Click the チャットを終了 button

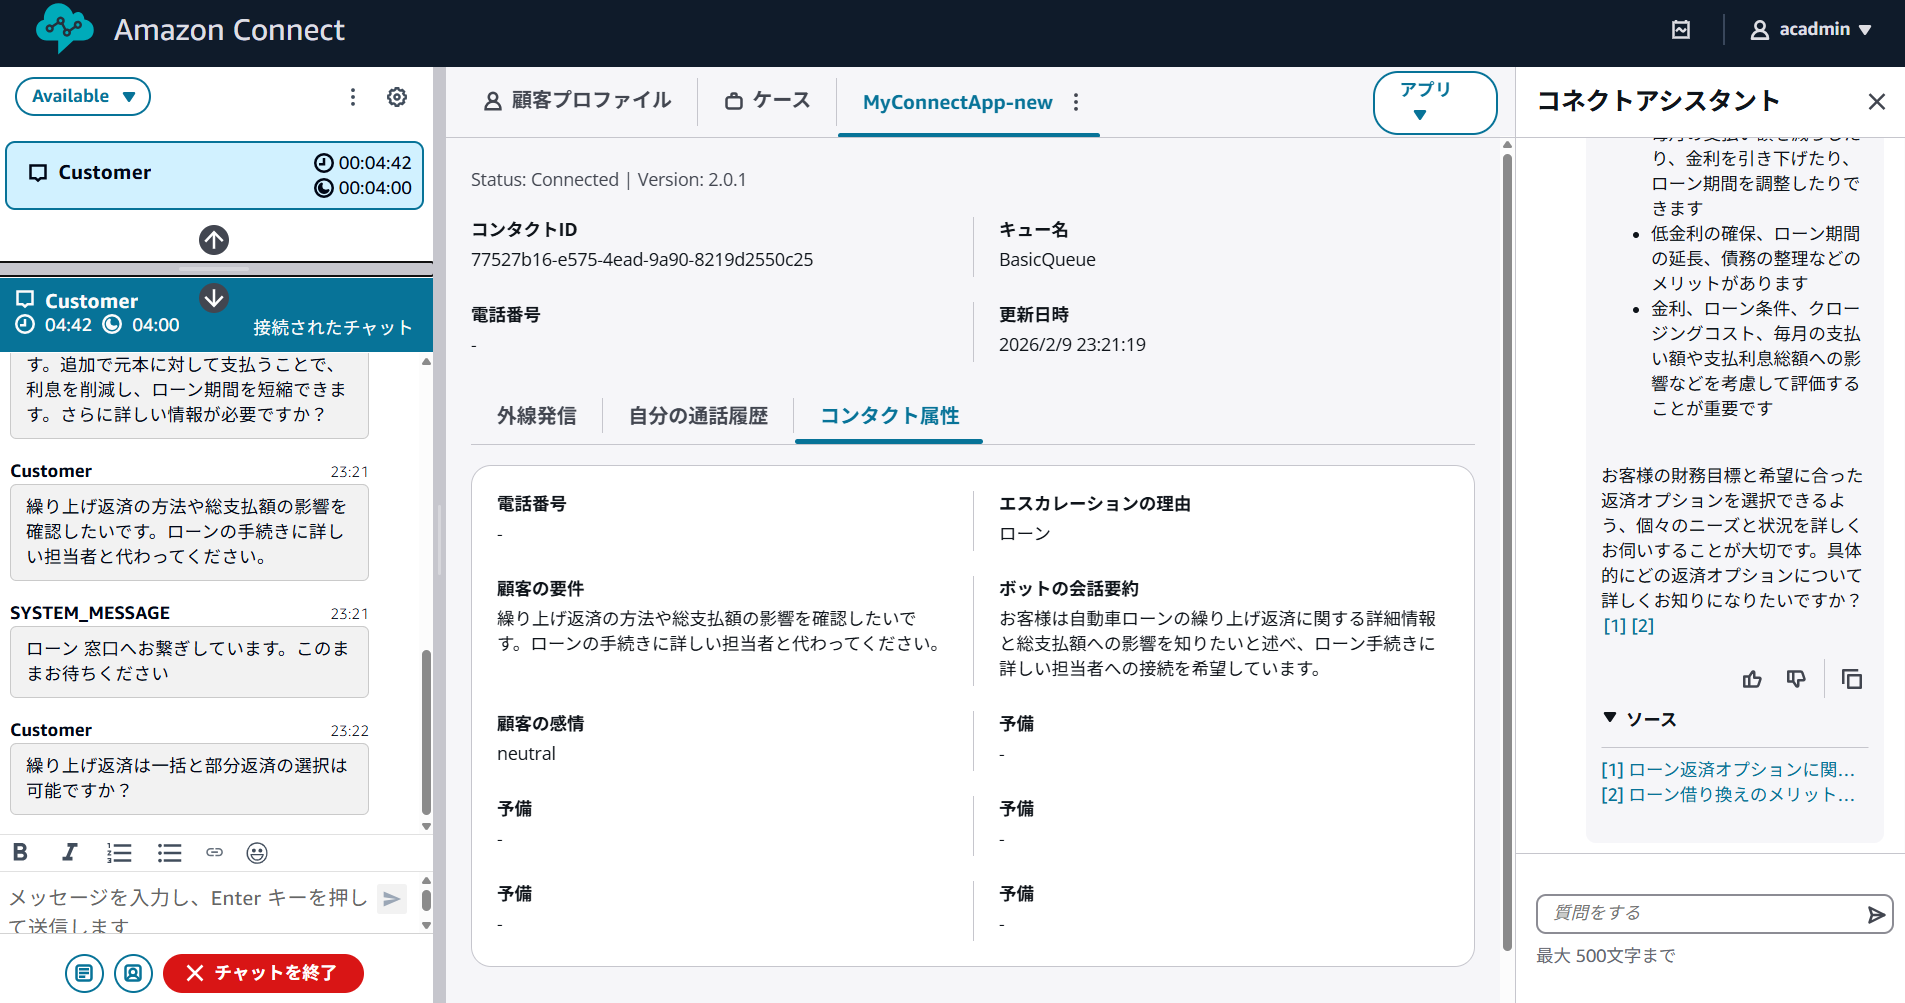[263, 973]
